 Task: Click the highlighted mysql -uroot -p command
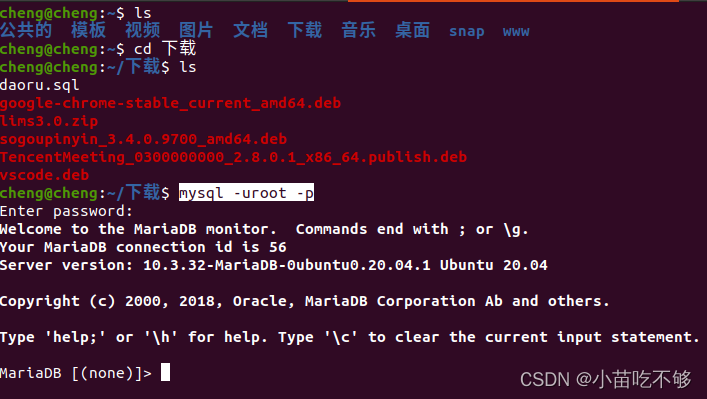coord(246,193)
